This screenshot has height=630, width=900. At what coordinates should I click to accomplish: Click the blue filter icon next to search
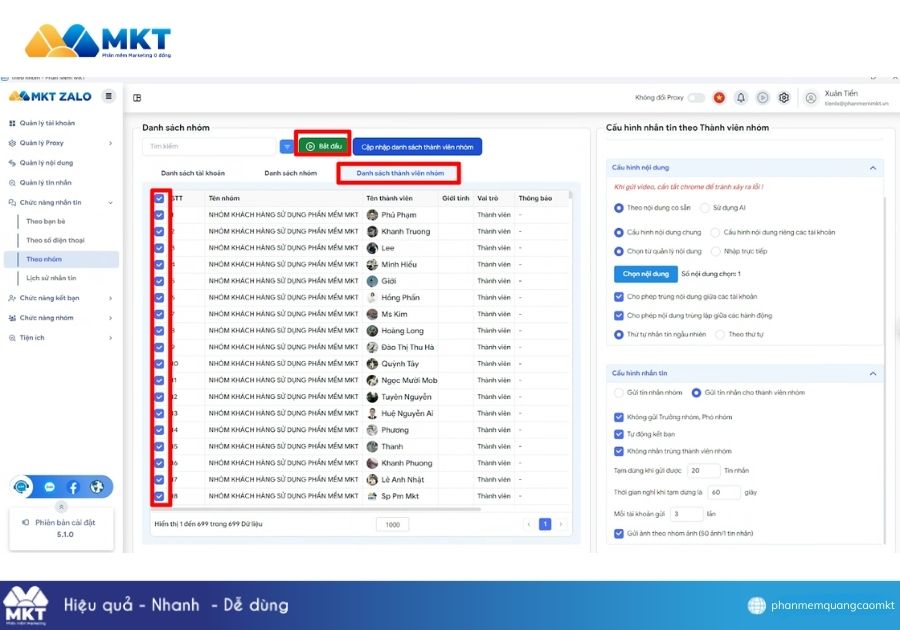(x=287, y=147)
